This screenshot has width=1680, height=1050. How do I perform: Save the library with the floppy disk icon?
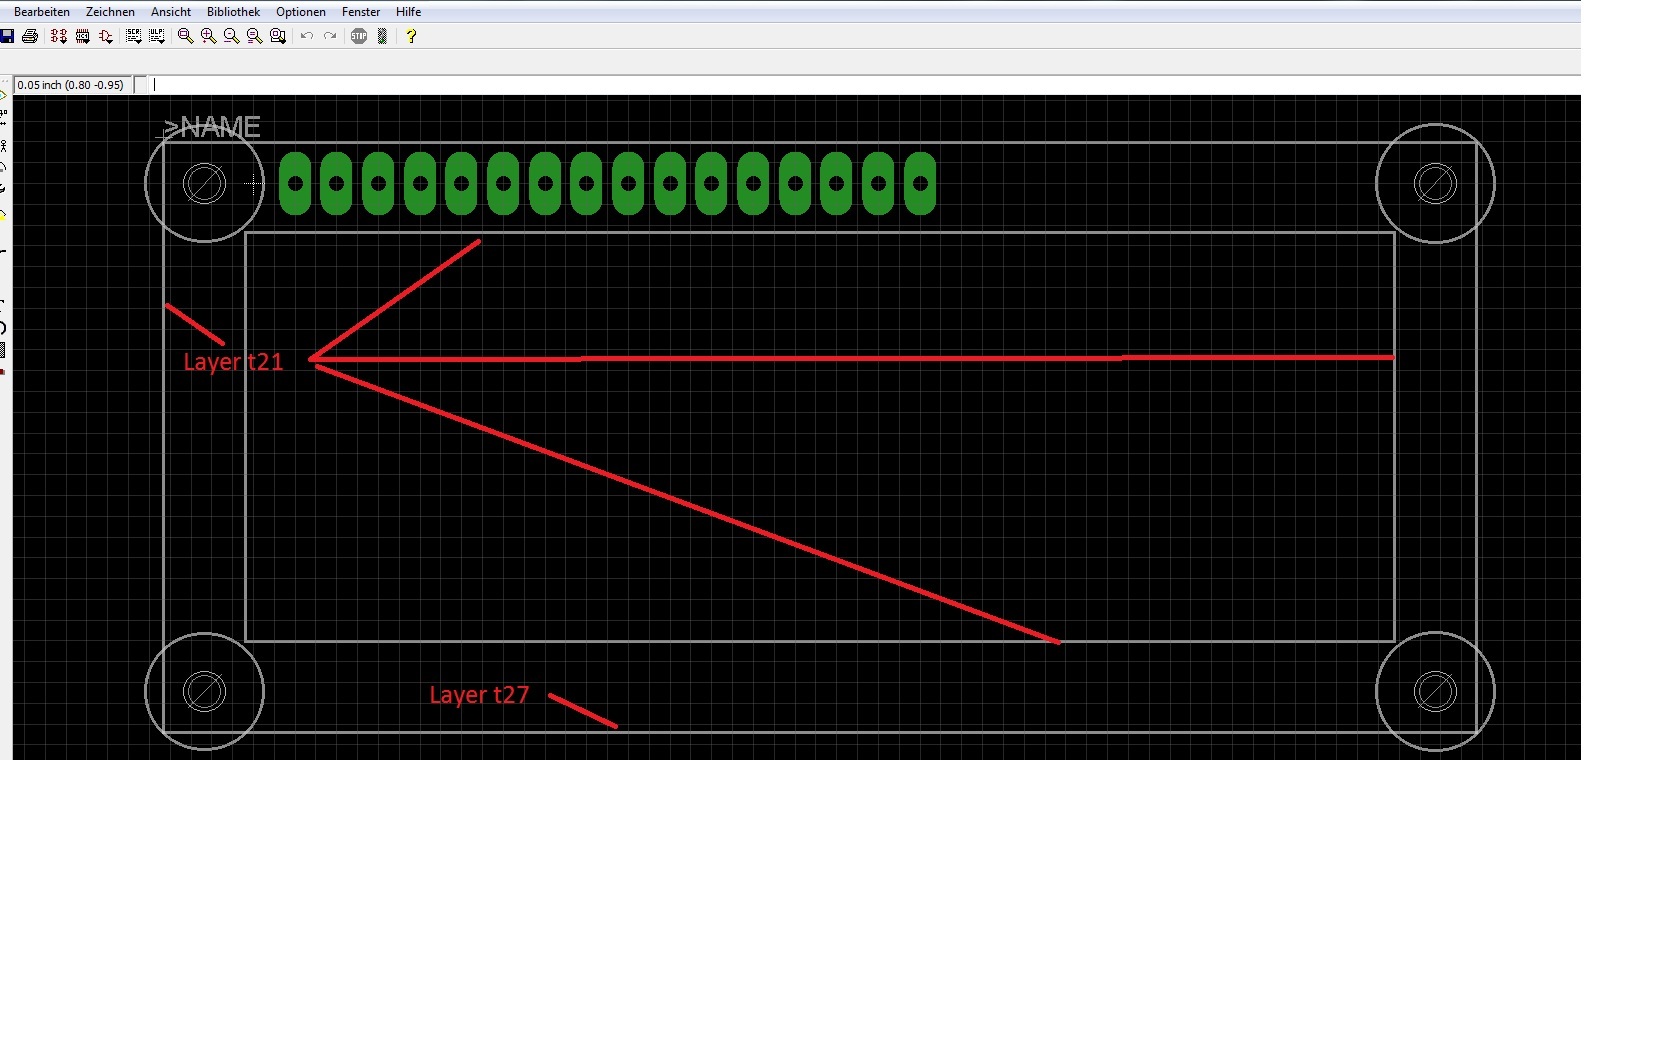point(7,36)
